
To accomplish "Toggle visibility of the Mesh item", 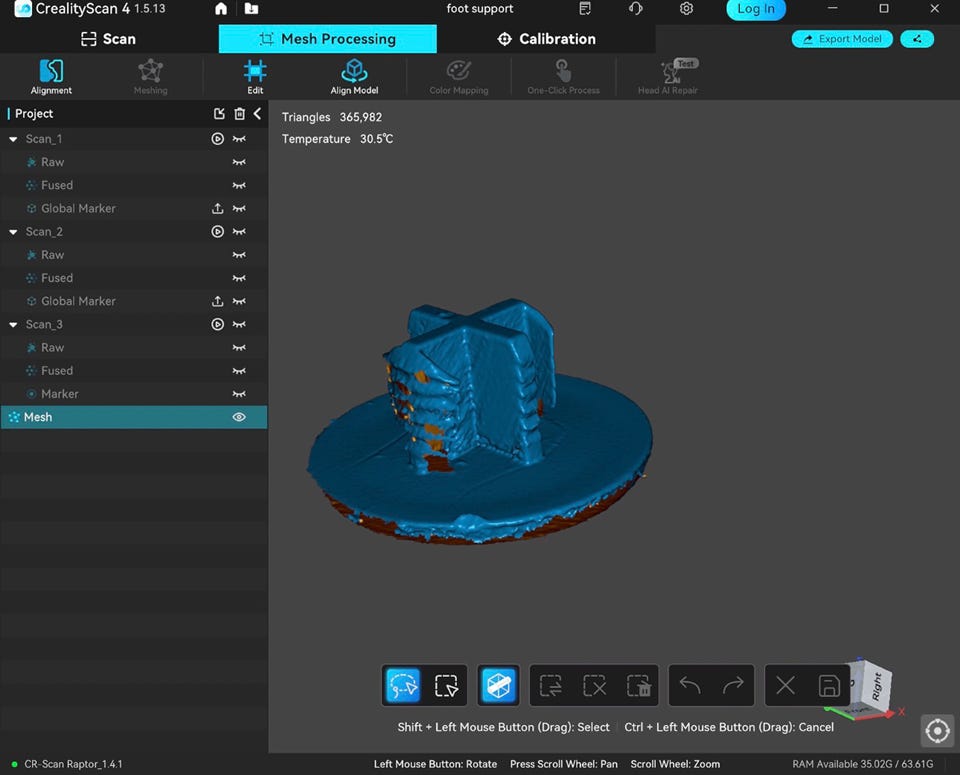I will pos(239,417).
